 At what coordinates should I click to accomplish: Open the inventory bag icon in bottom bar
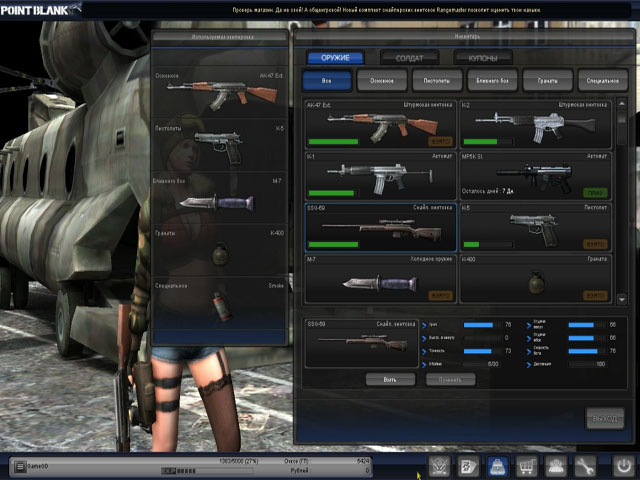click(498, 466)
